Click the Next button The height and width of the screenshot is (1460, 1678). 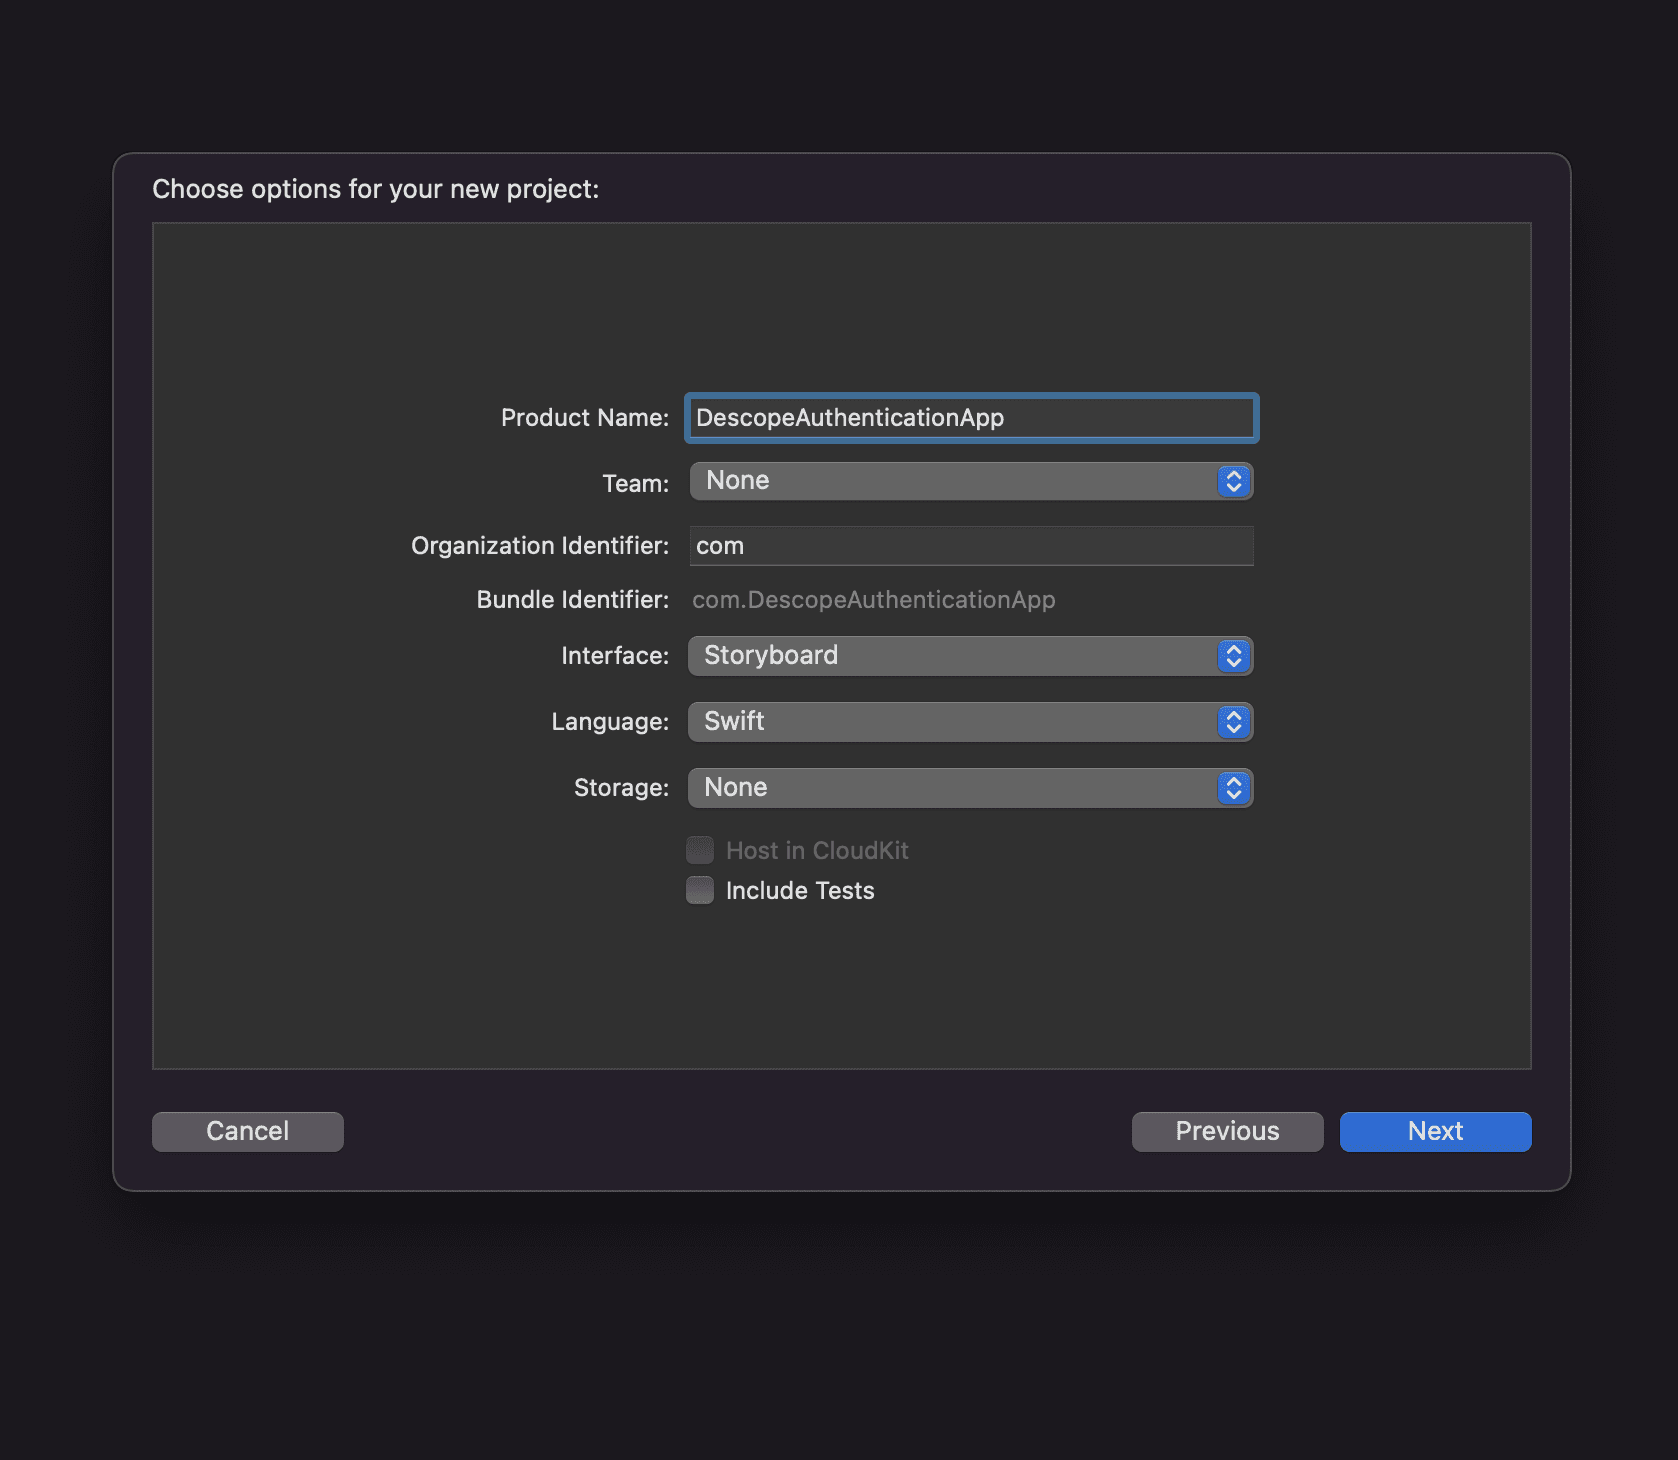1435,1131
